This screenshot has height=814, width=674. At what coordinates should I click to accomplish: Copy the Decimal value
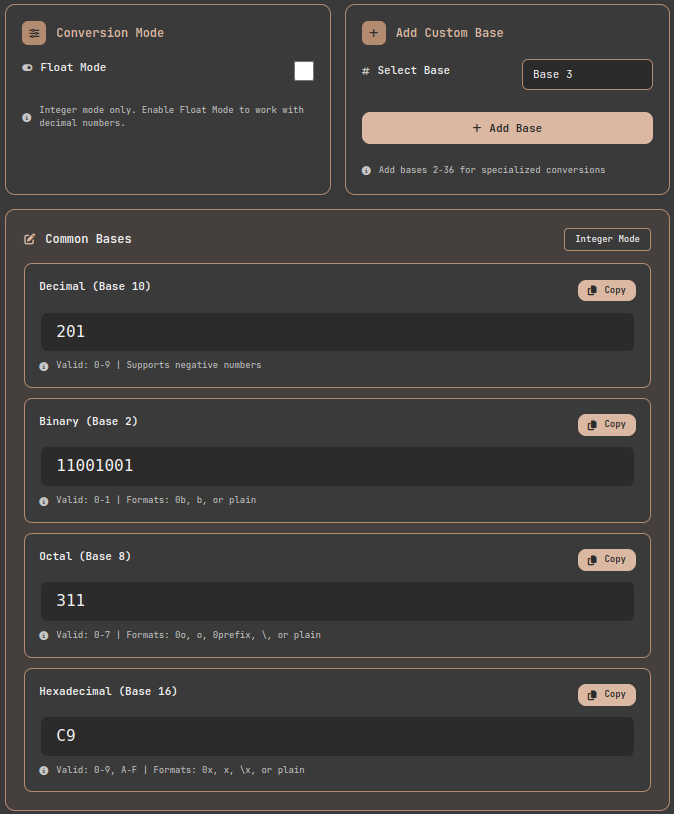coord(606,290)
